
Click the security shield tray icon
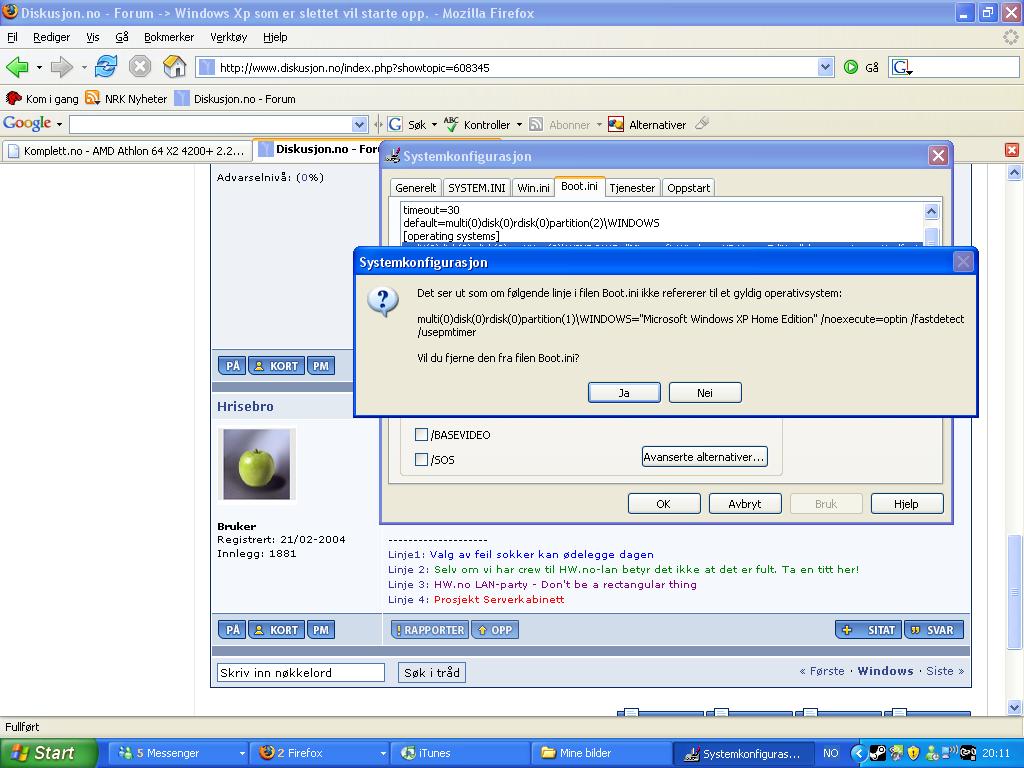[914, 753]
